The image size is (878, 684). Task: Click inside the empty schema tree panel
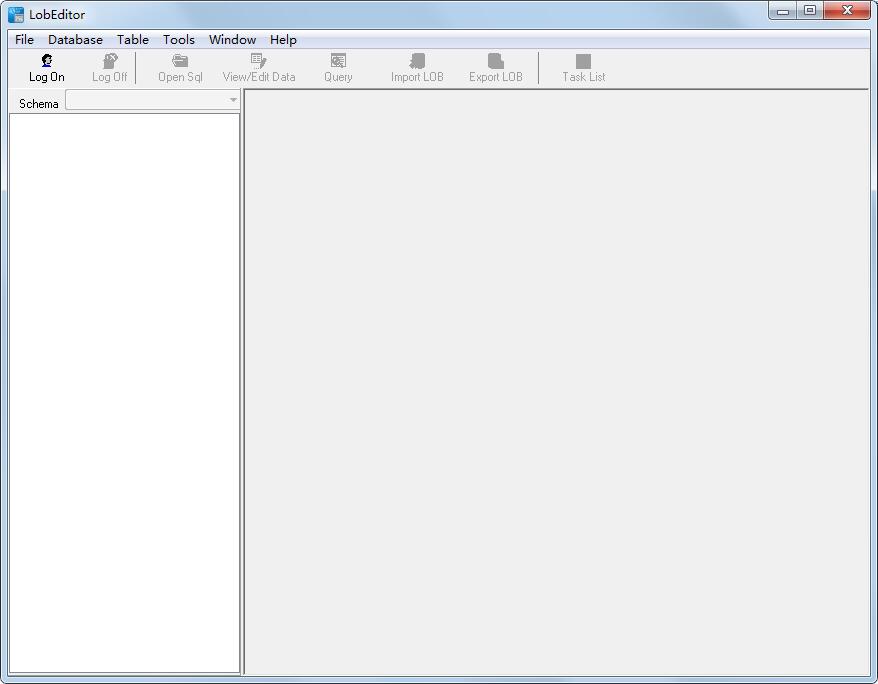point(124,390)
